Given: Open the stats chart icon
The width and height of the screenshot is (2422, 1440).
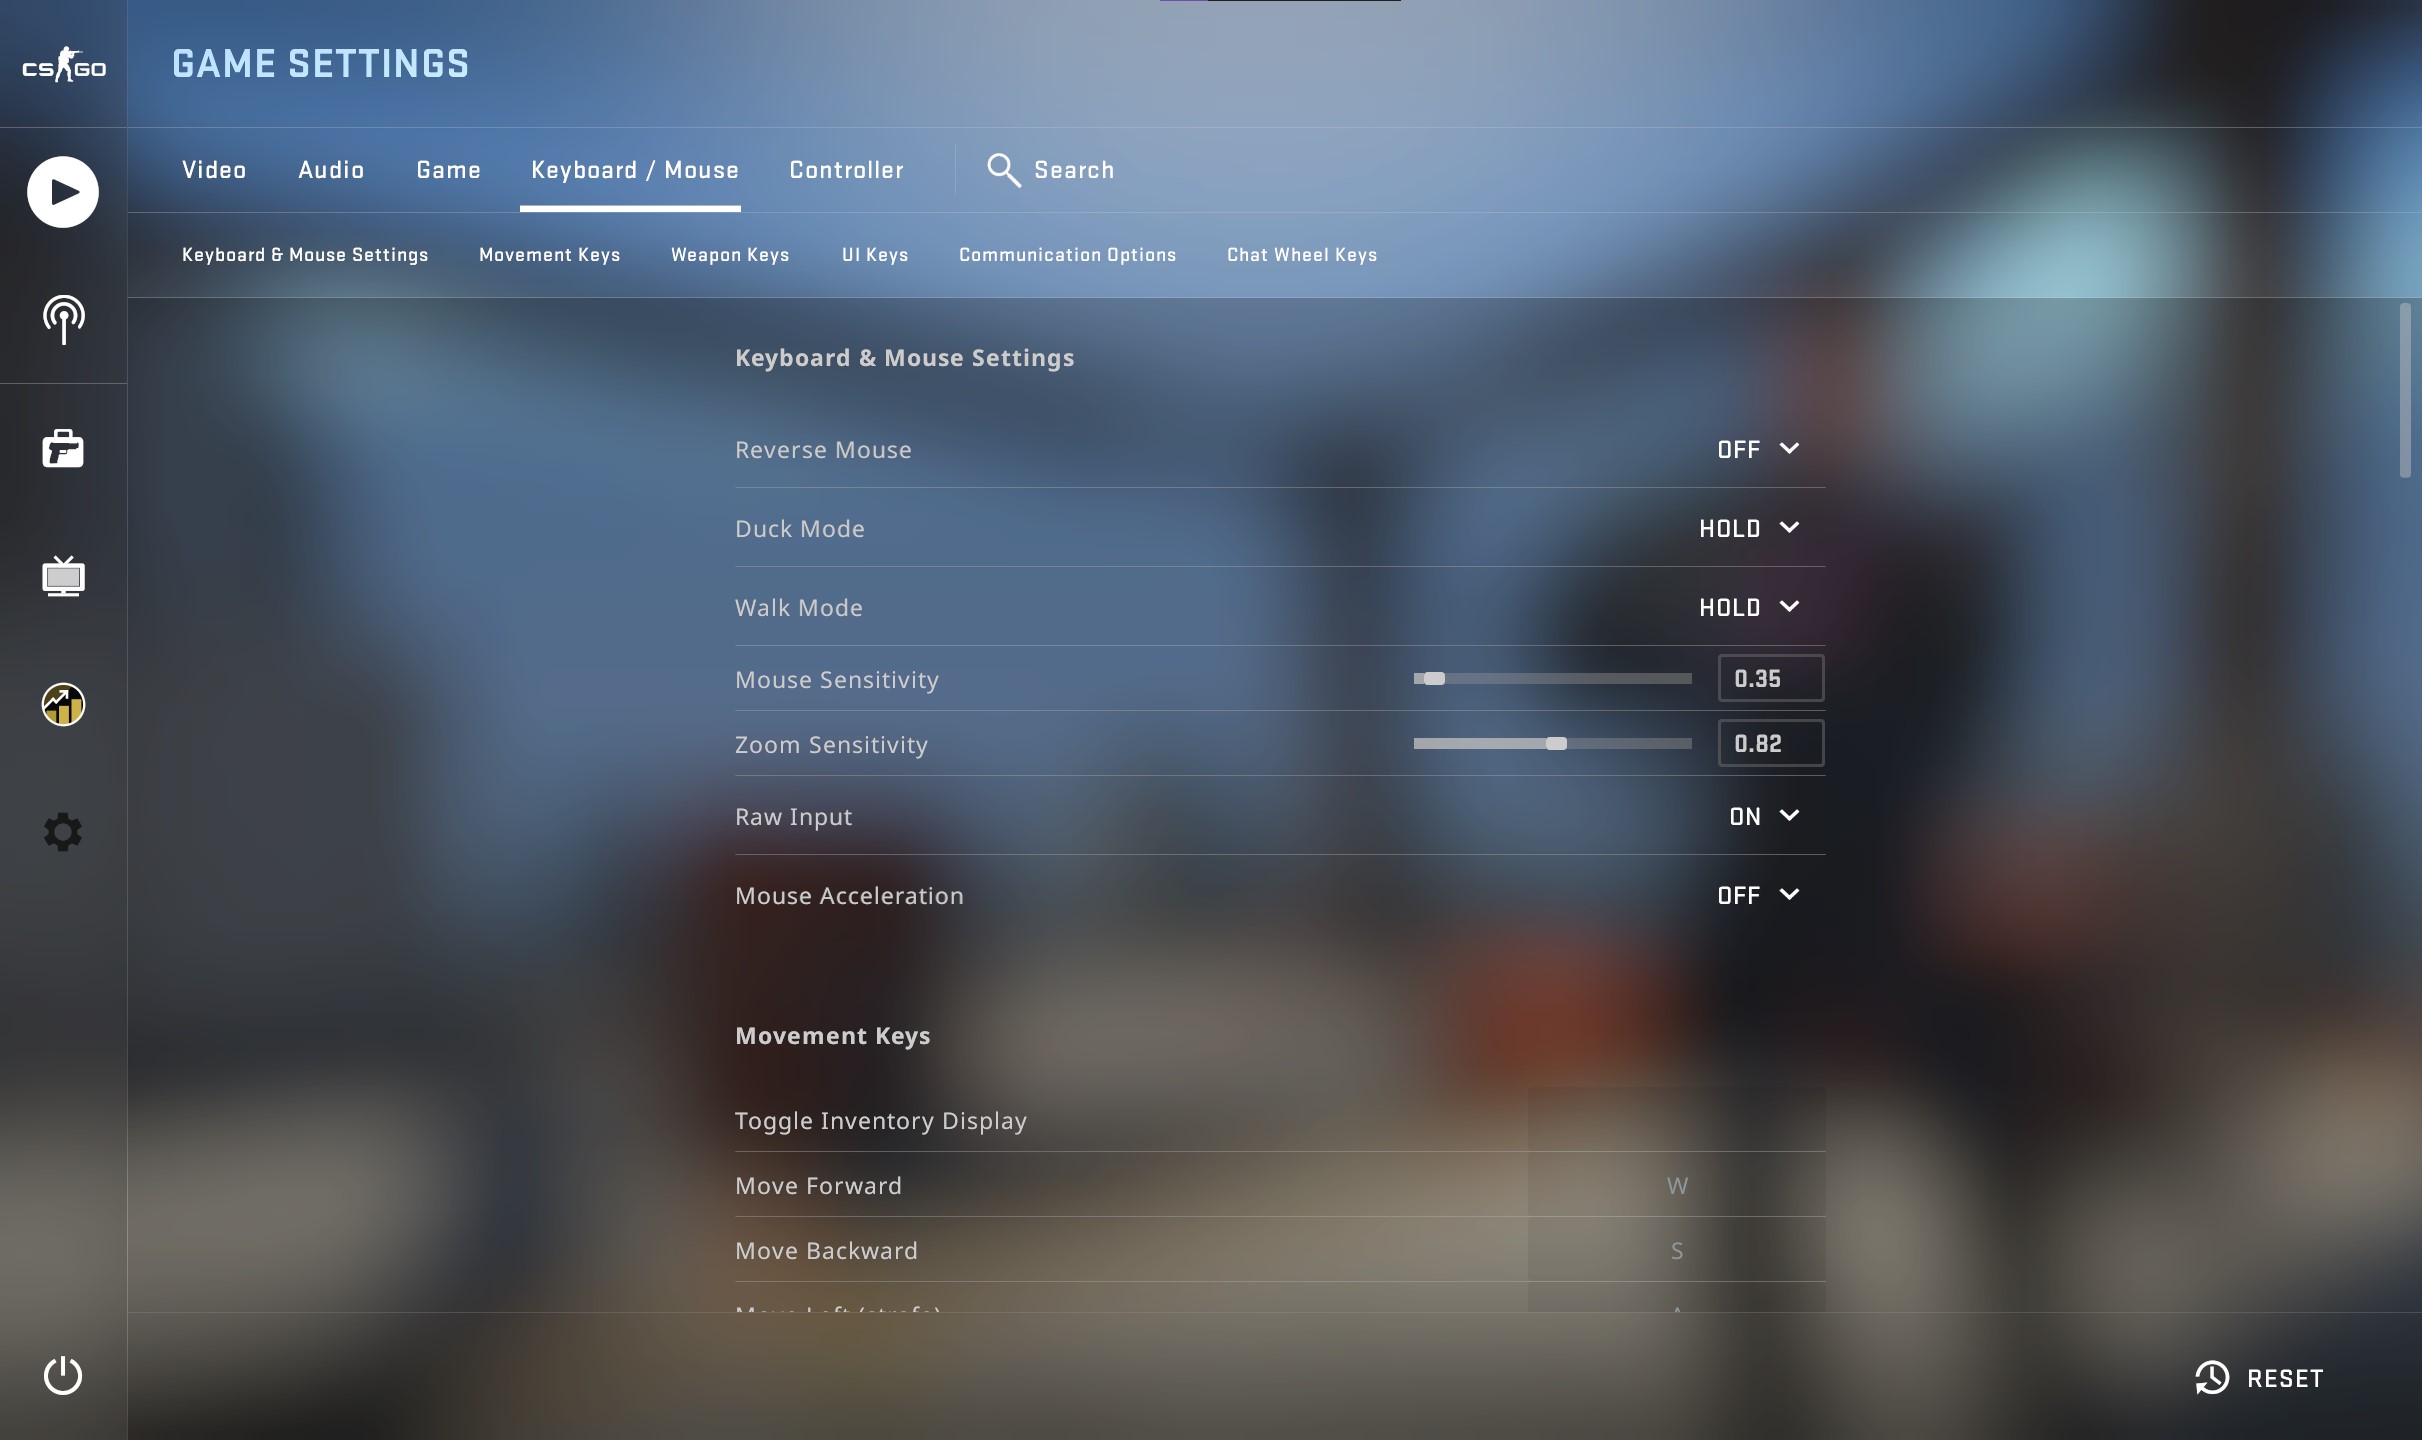Looking at the screenshot, I should 63,705.
